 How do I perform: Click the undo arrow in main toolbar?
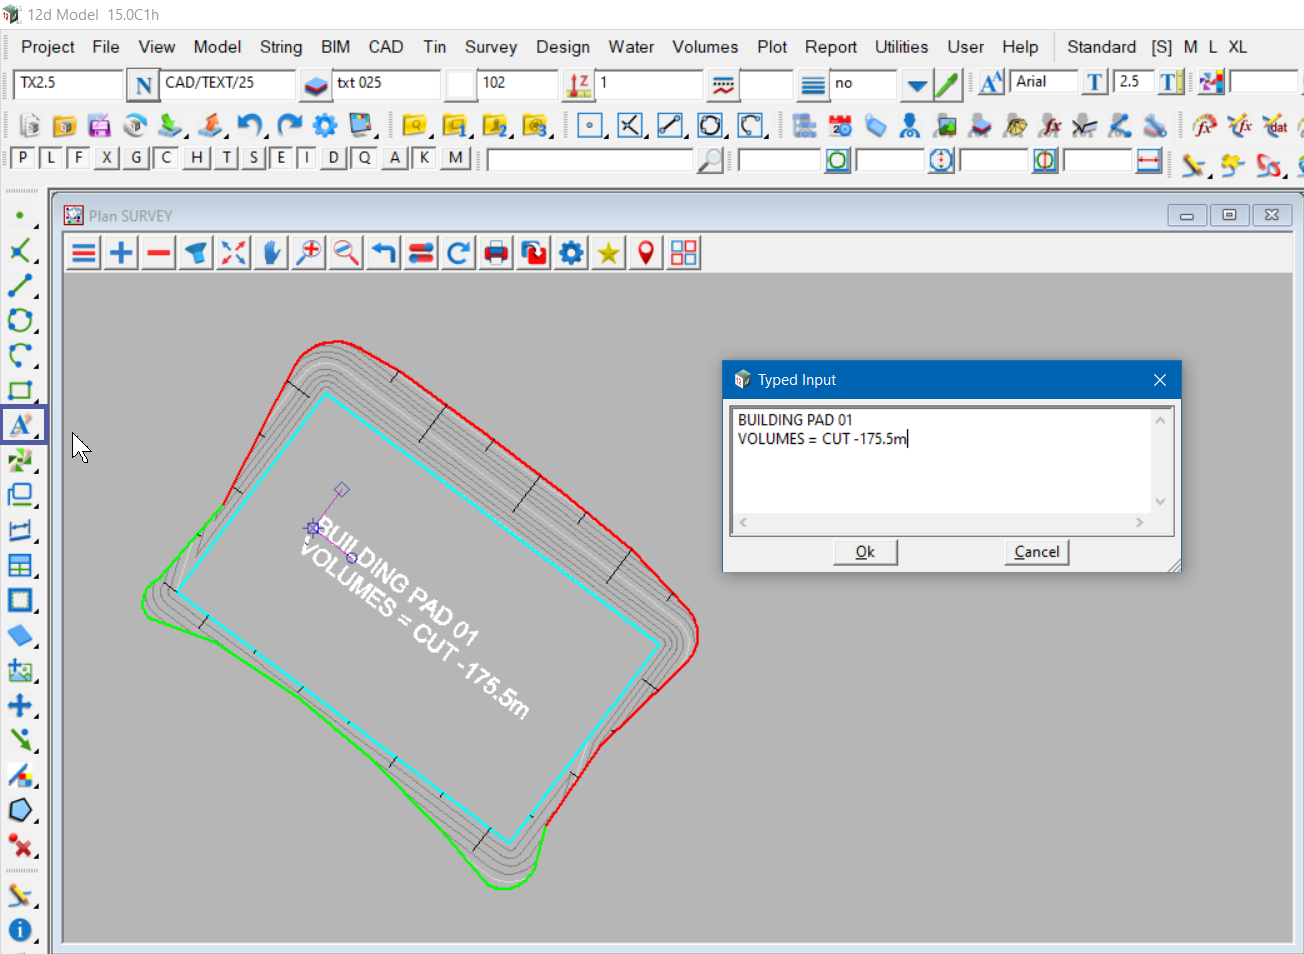click(249, 125)
